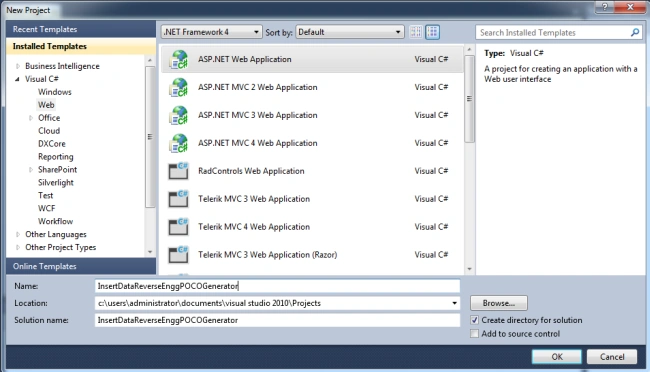
Task: Open the Installed Templates section
Action: pos(81,46)
